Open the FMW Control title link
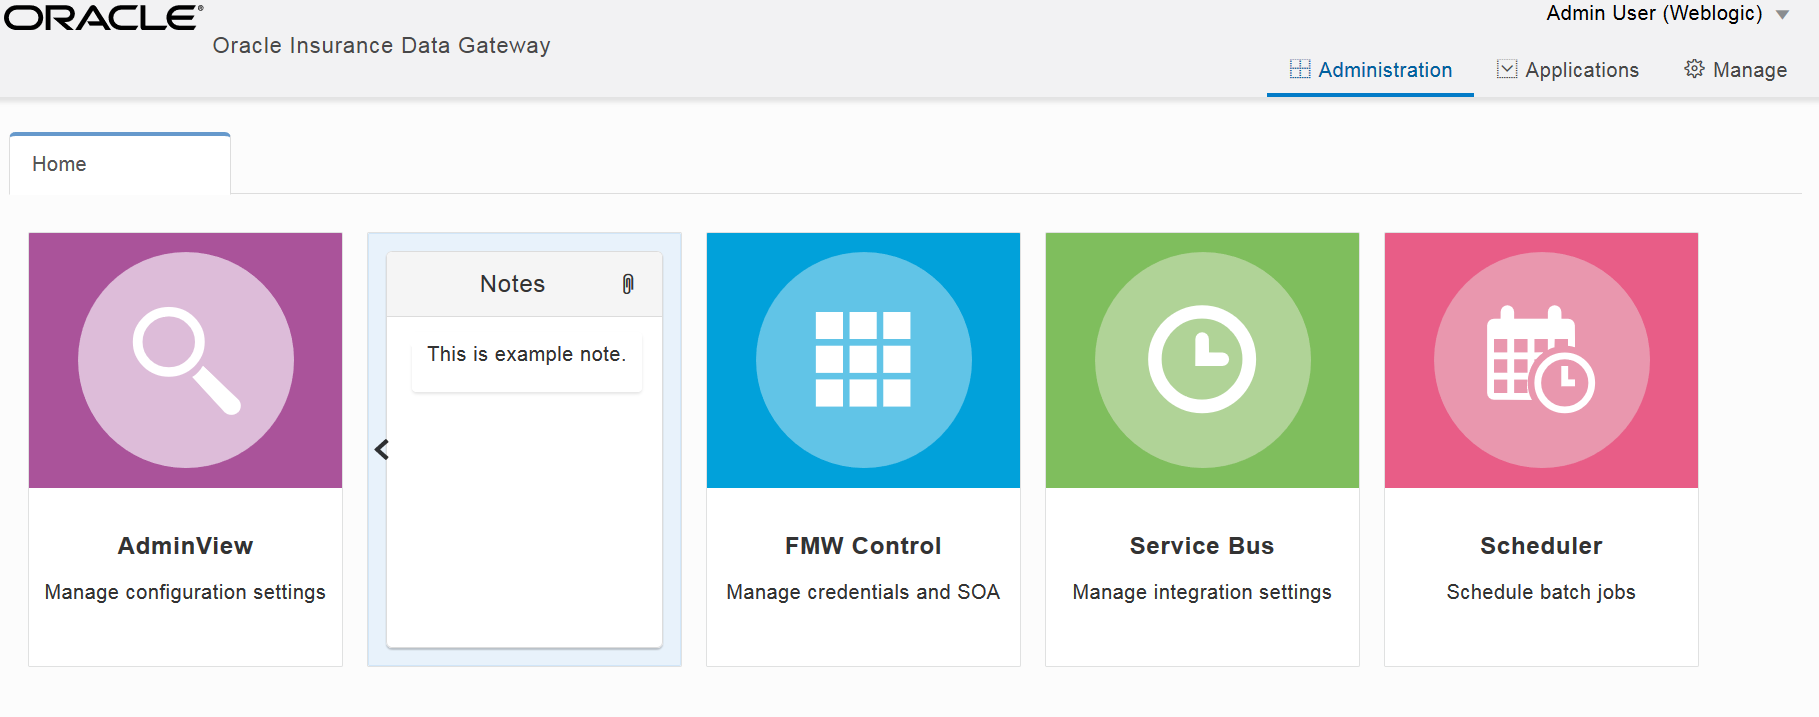This screenshot has height=717, width=1819. (863, 546)
